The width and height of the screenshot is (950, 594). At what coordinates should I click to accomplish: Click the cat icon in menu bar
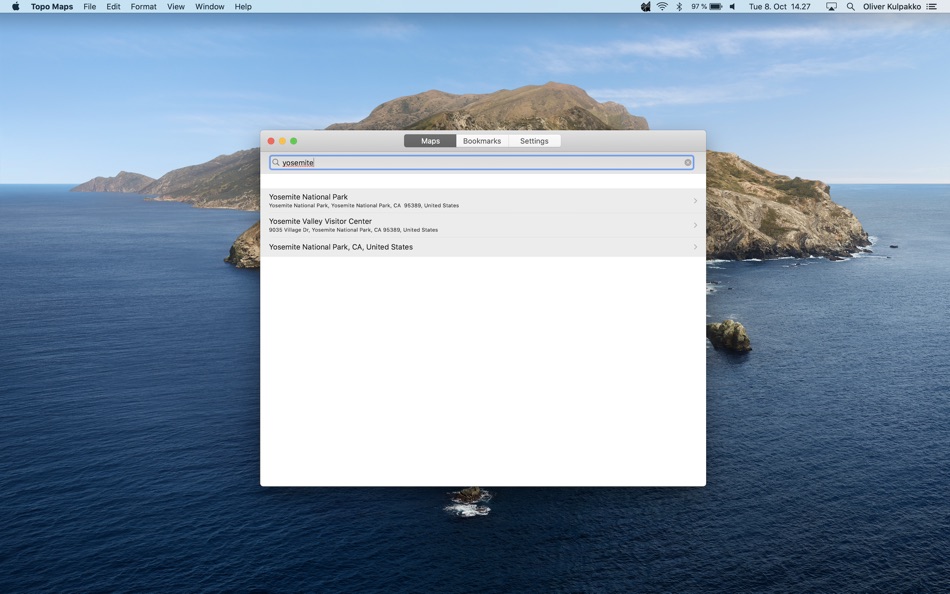click(x=645, y=7)
